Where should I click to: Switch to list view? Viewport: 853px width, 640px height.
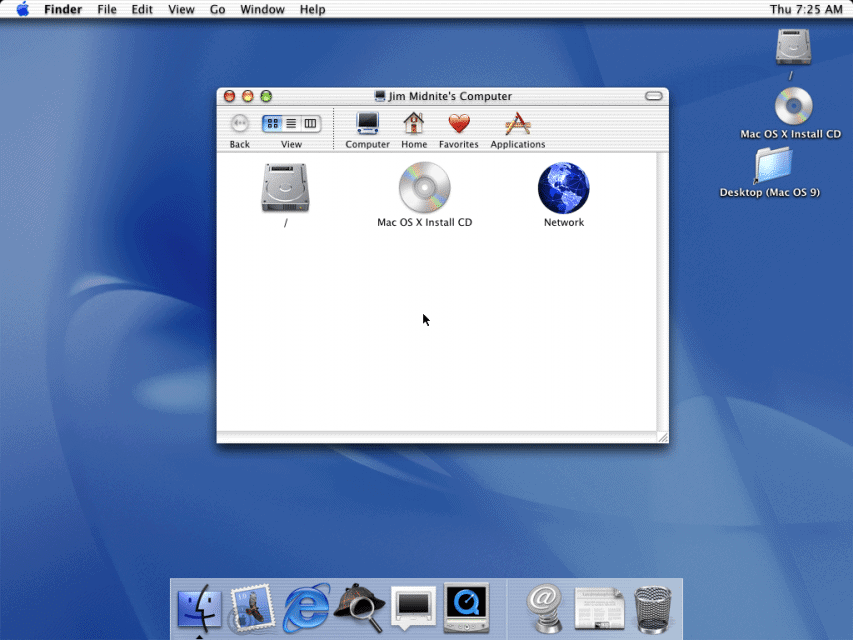click(x=292, y=123)
